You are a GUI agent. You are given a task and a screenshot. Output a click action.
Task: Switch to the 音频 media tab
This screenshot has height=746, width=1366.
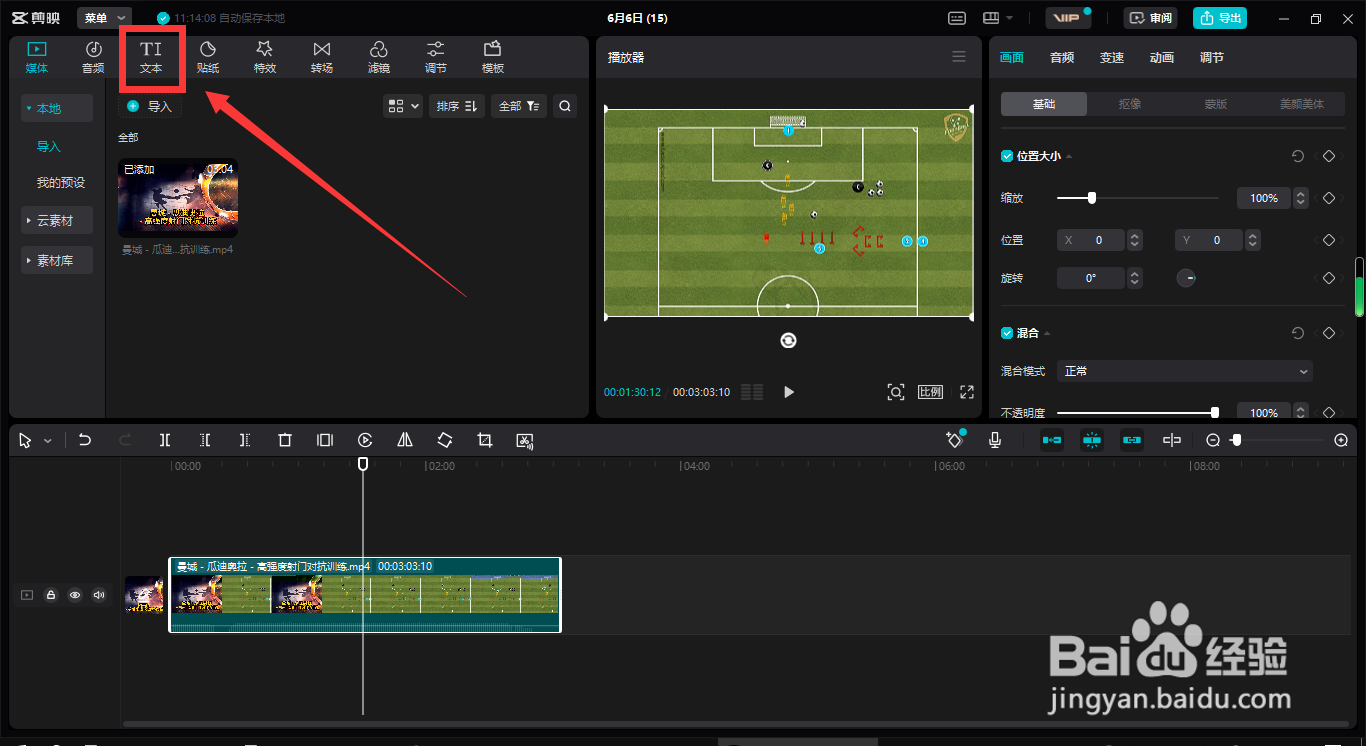coord(93,57)
